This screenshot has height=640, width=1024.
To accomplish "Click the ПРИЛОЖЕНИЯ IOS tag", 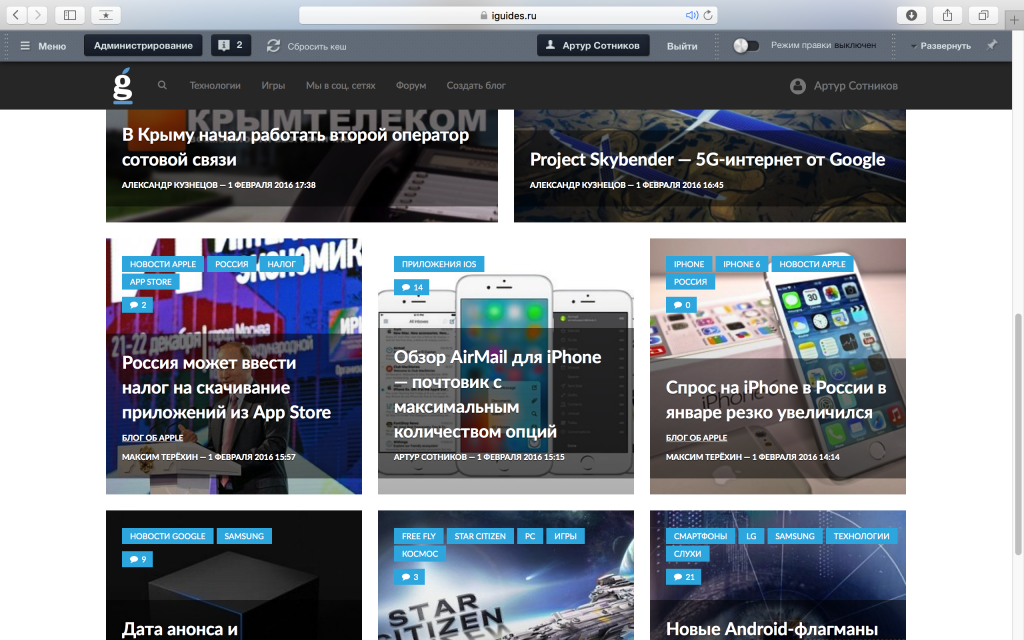I will (x=439, y=264).
